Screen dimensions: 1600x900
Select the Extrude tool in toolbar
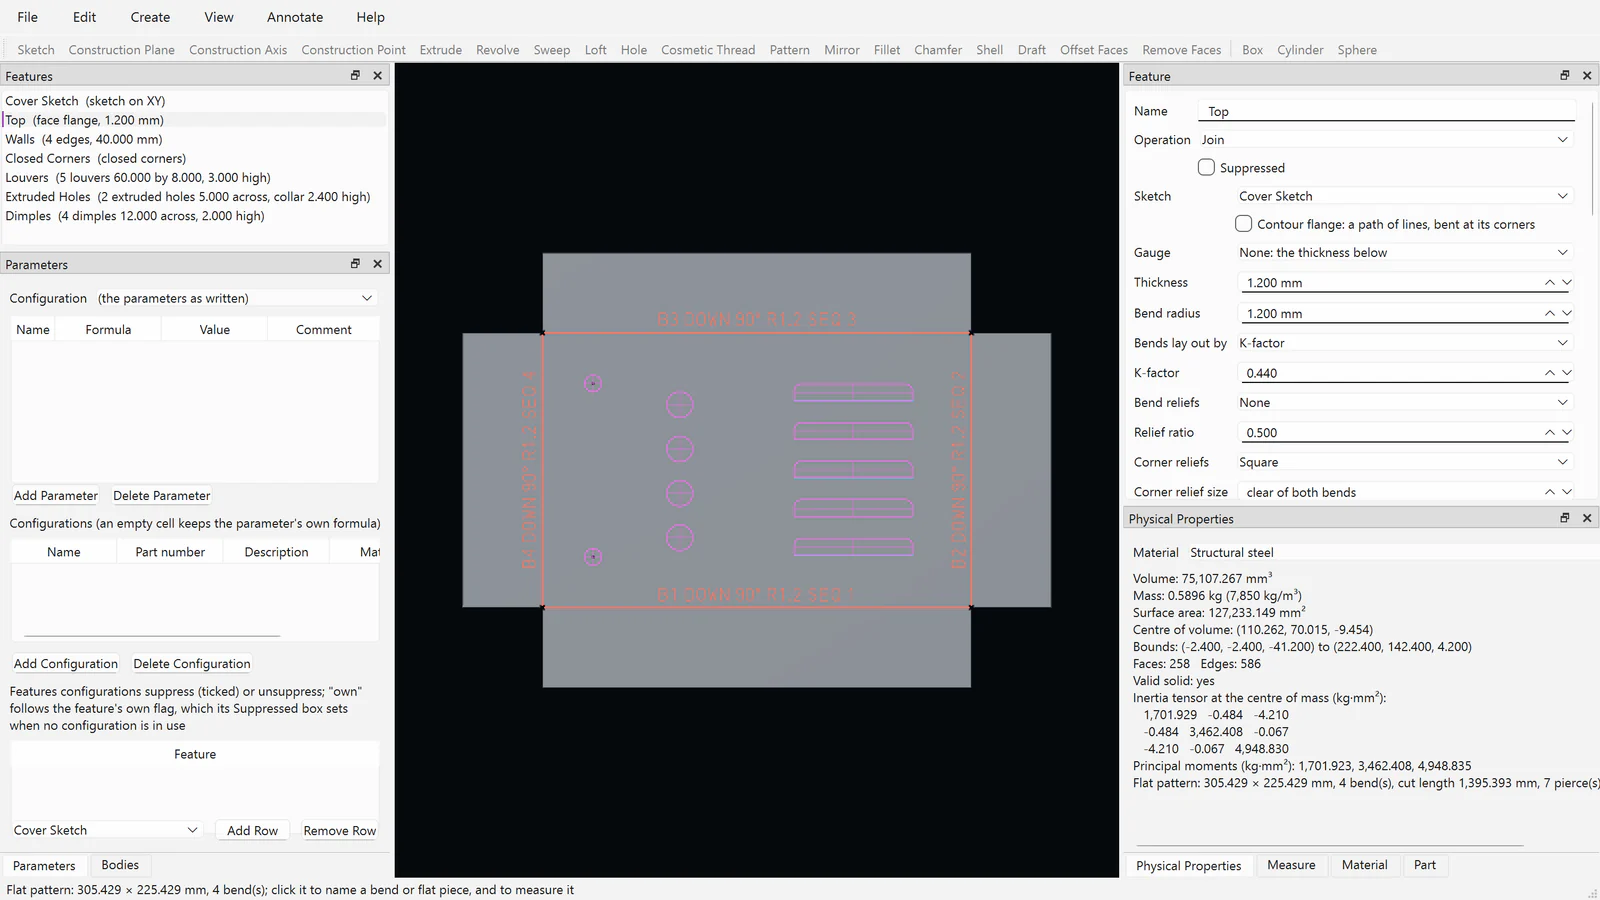(441, 50)
